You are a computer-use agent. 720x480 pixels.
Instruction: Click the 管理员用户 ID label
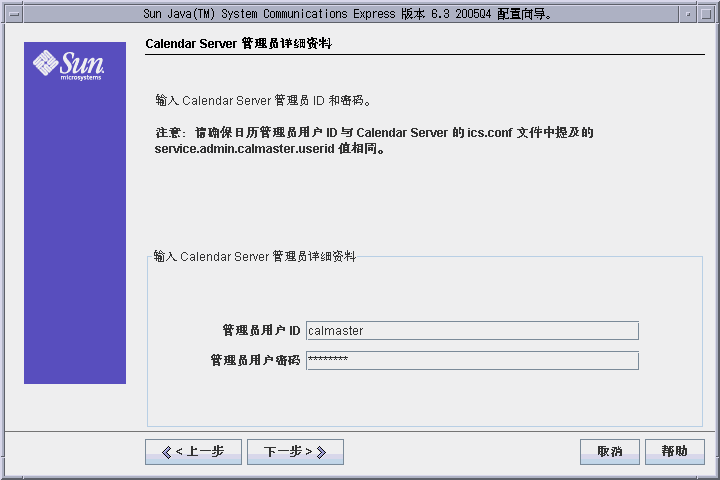tap(261, 331)
